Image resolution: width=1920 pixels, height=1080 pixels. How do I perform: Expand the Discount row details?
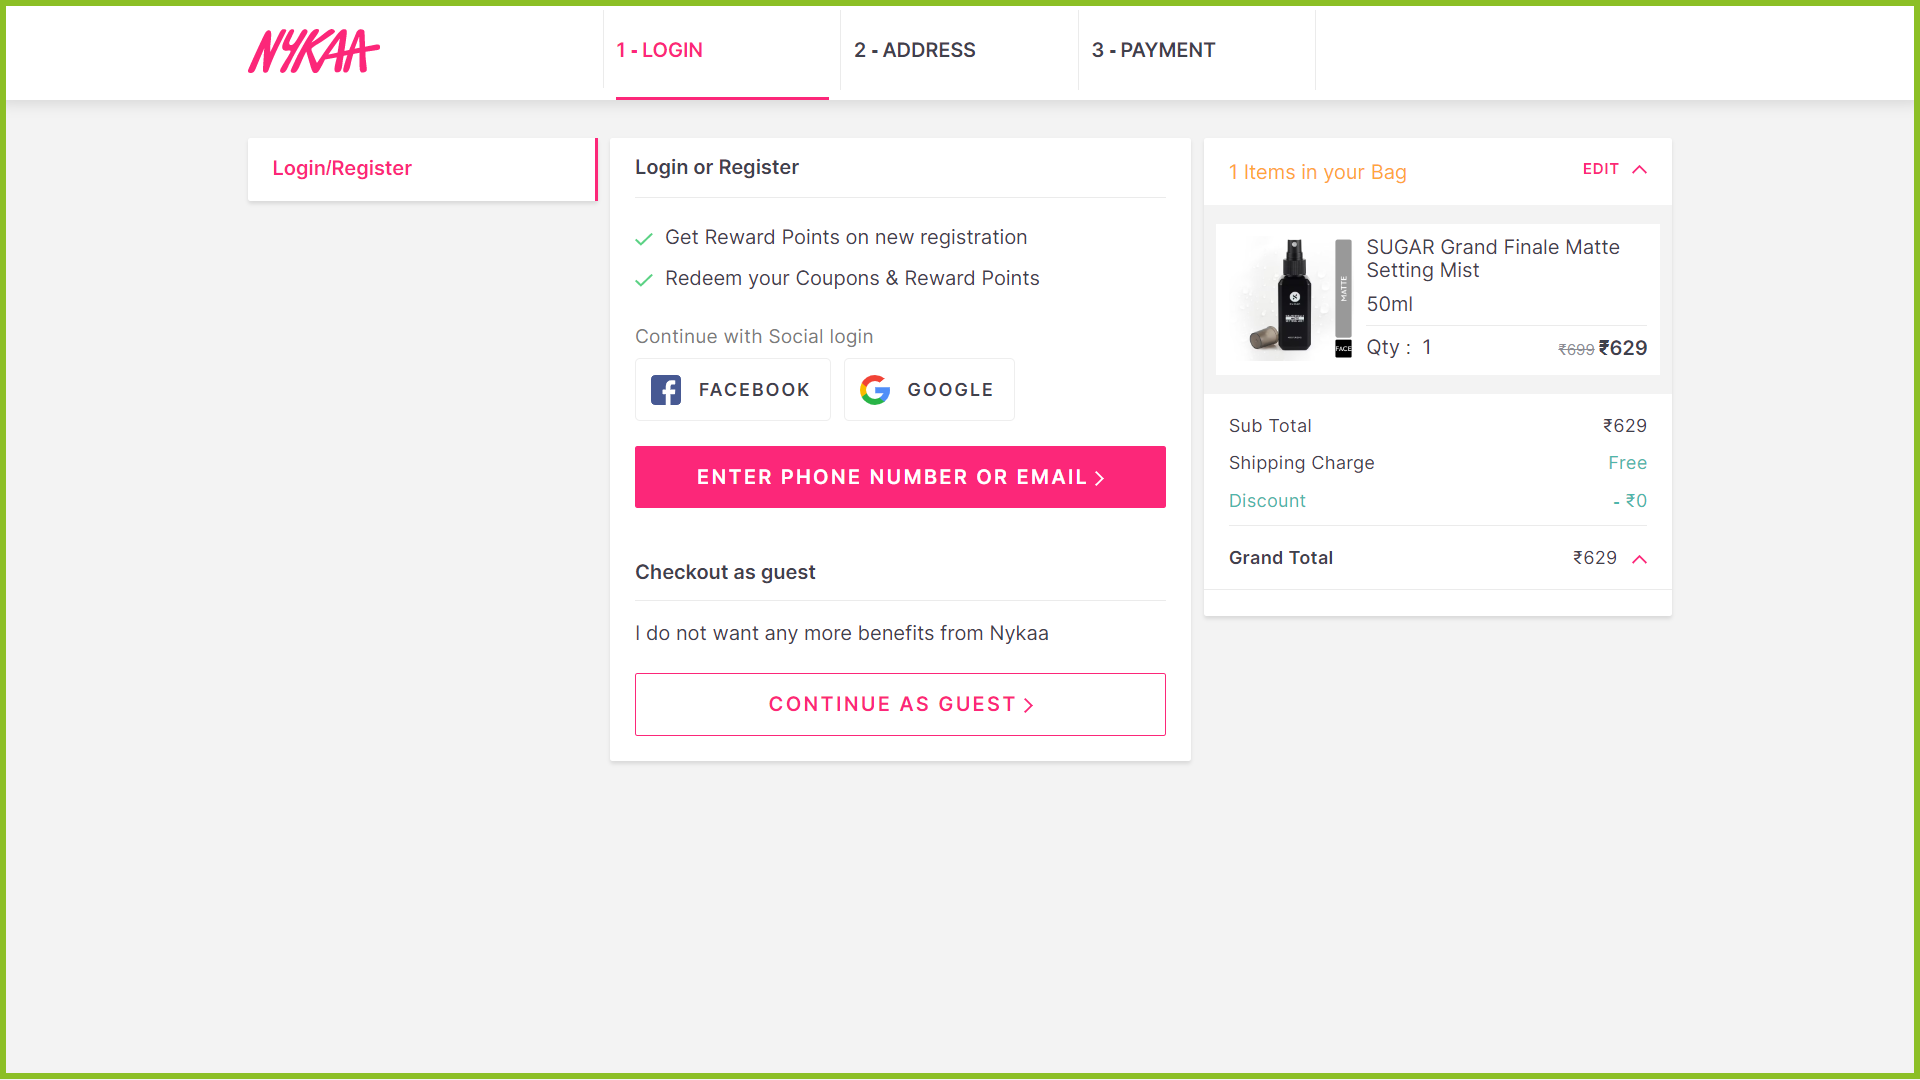pyautogui.click(x=1267, y=500)
